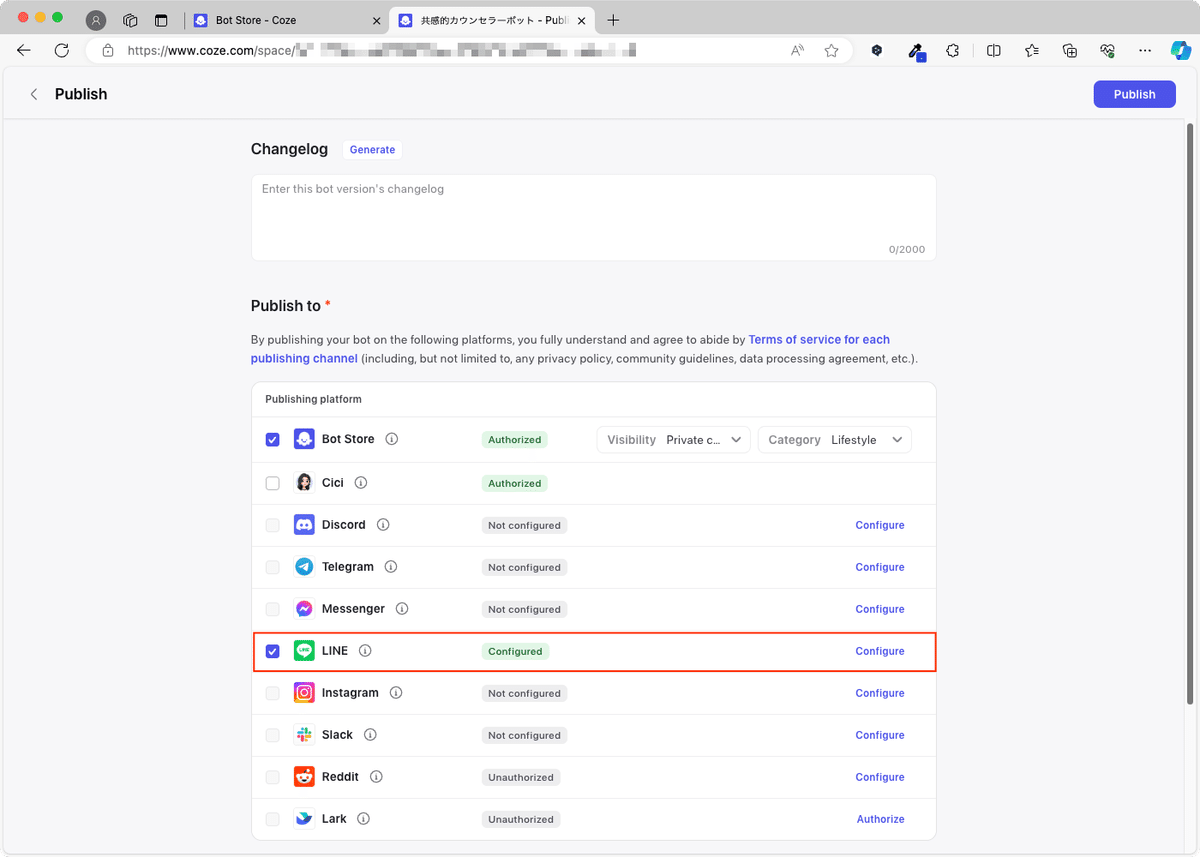The height and width of the screenshot is (857, 1200).
Task: Open a new browser tab
Action: [x=613, y=20]
